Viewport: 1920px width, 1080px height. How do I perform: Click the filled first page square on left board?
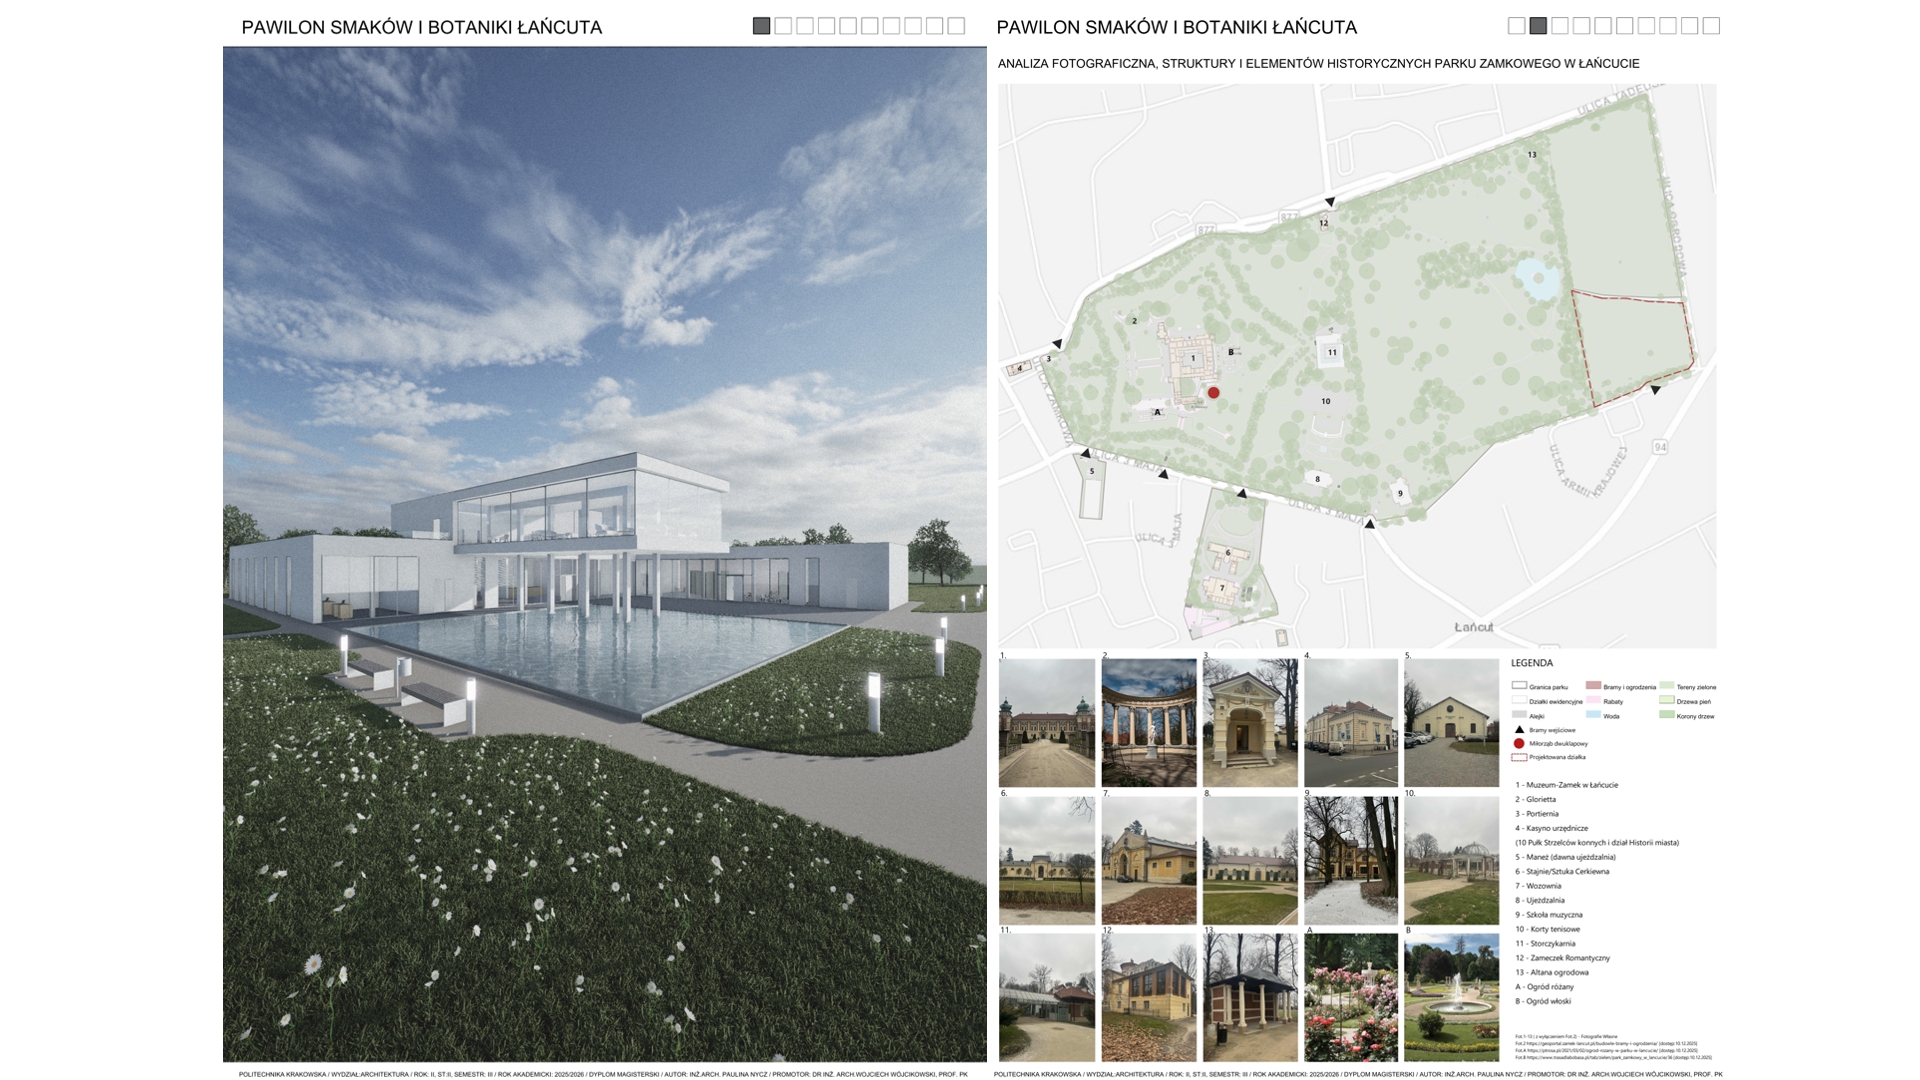(x=761, y=26)
